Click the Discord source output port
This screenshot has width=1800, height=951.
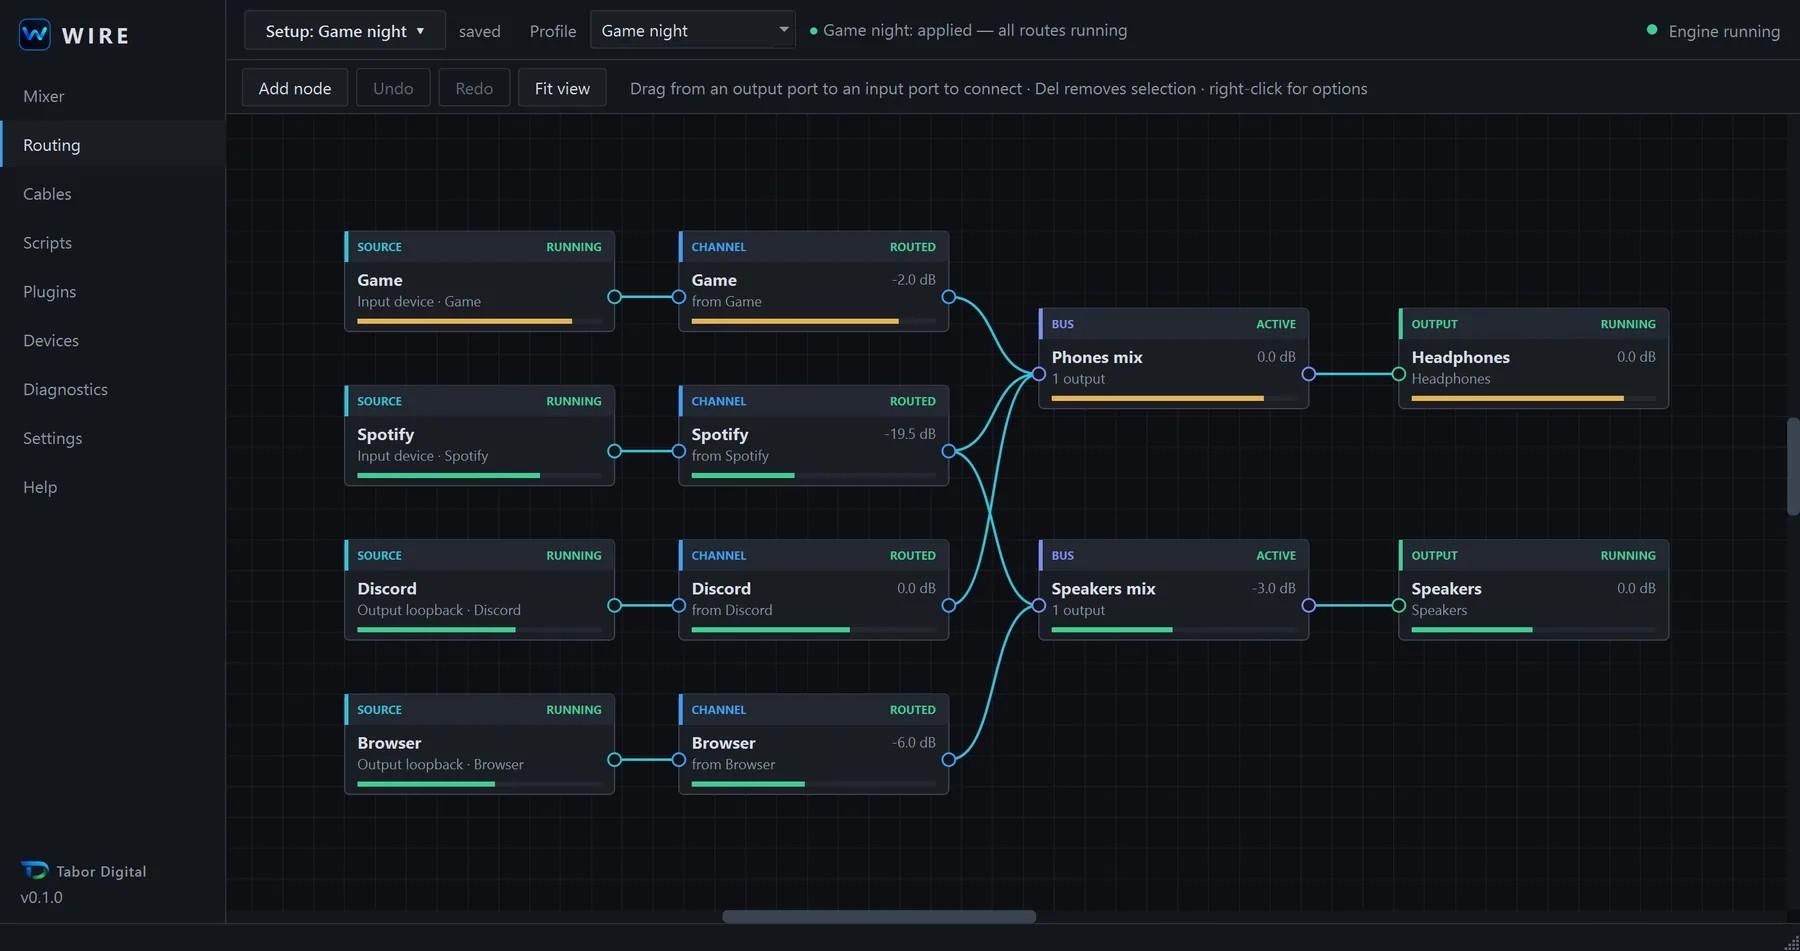point(615,605)
